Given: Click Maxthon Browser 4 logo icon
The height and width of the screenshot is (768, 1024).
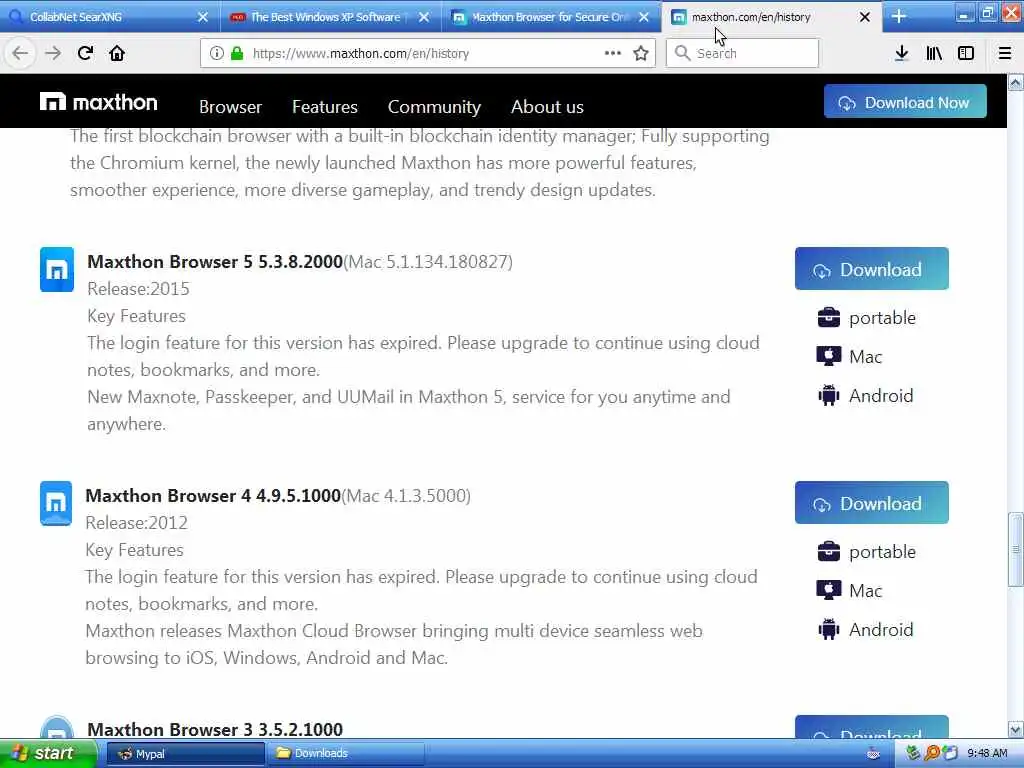Looking at the screenshot, I should click(56, 503).
